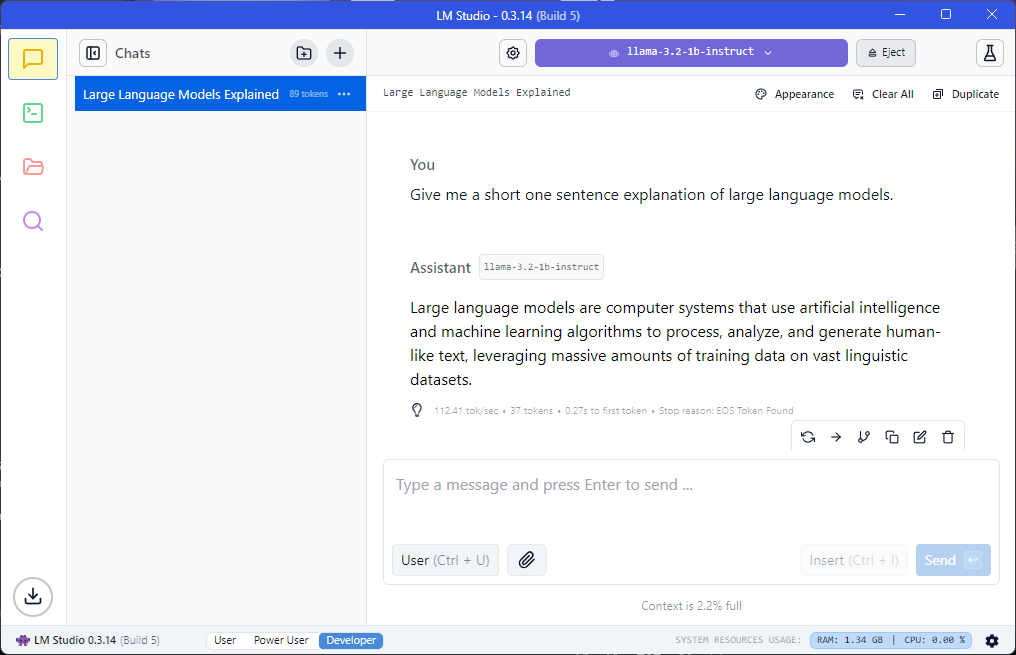Regenerate the assistant response
Image resolution: width=1016 pixels, height=655 pixels.
point(808,436)
